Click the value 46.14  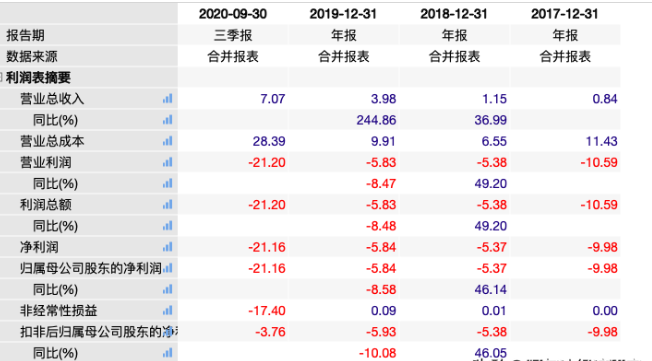tap(491, 289)
